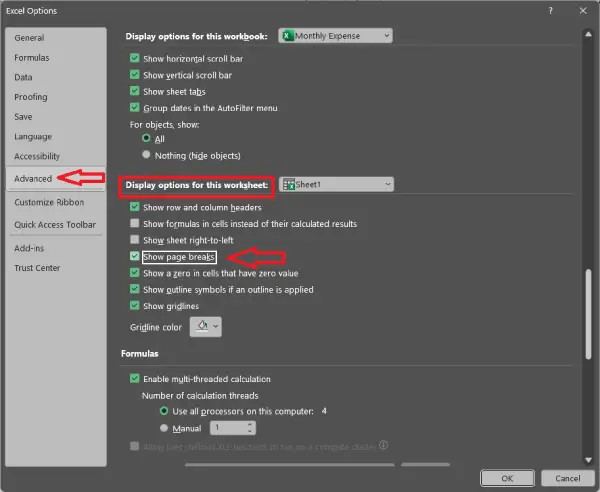The image size is (600, 492).
Task: Open Quick Access Toolbar settings
Action: tap(55, 225)
